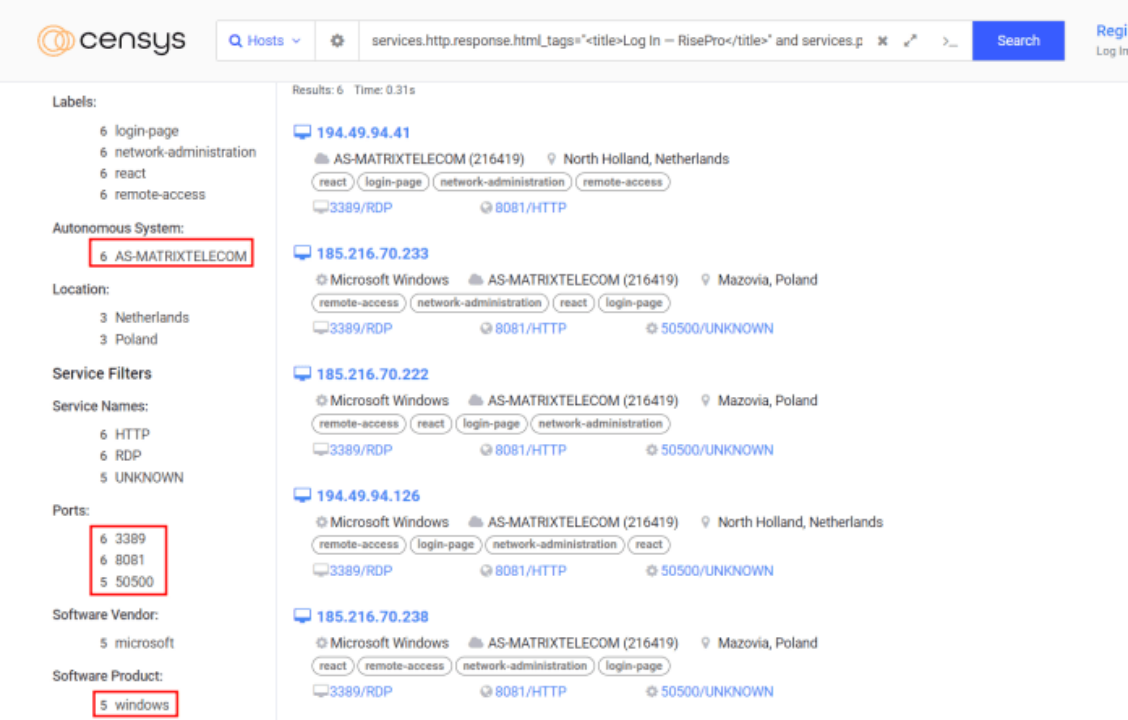Open the Hosts search type dropdown
Screen dimensions: 1128x720
pyautogui.click(x=265, y=41)
